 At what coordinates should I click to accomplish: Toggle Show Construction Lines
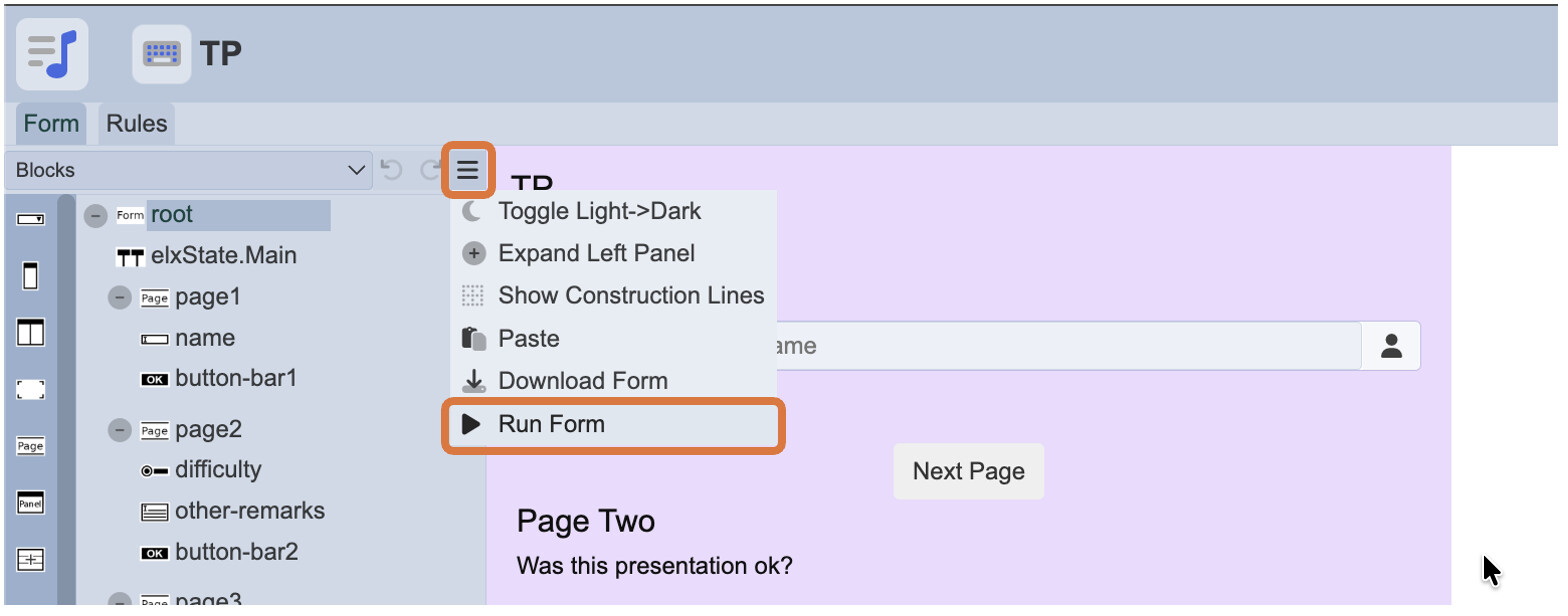630,296
